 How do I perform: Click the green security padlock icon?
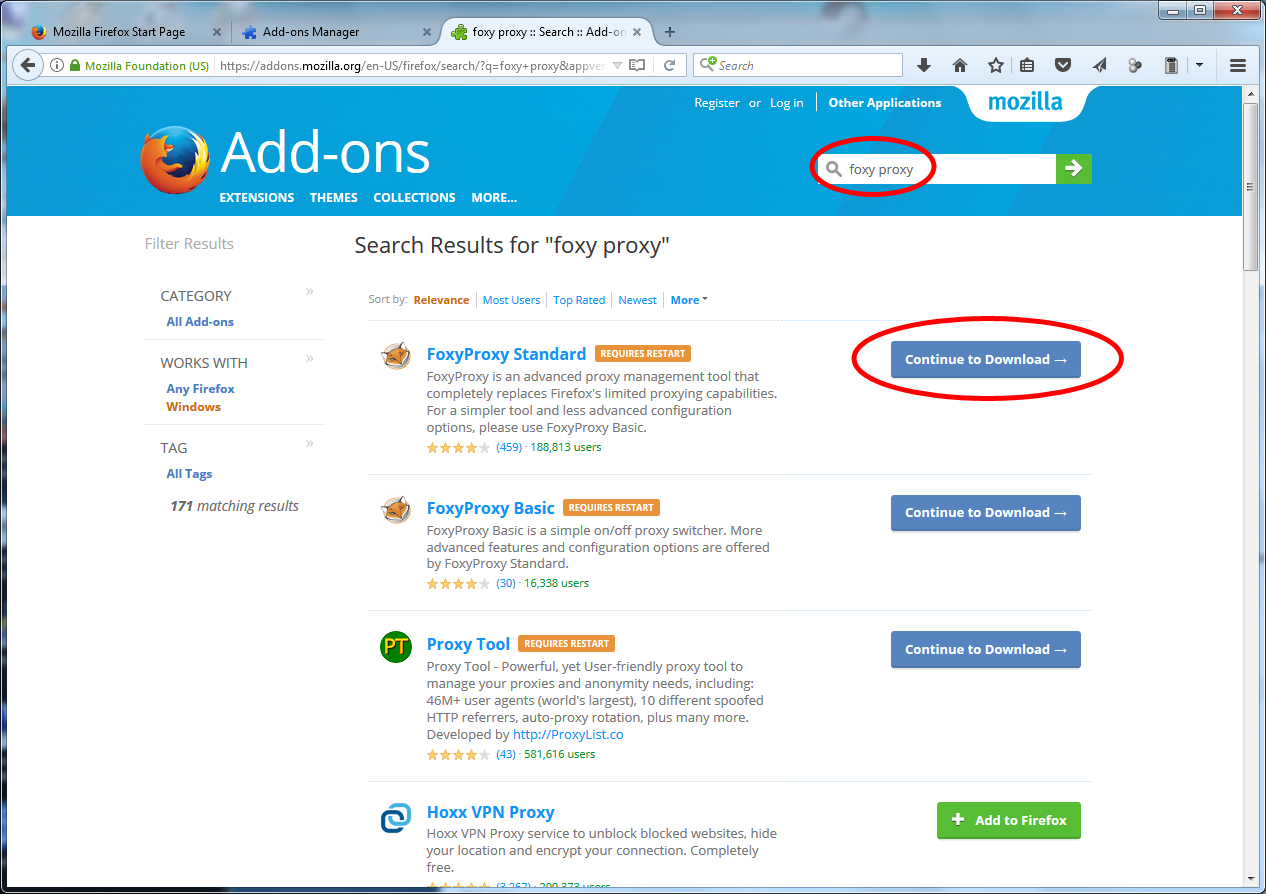[74, 65]
